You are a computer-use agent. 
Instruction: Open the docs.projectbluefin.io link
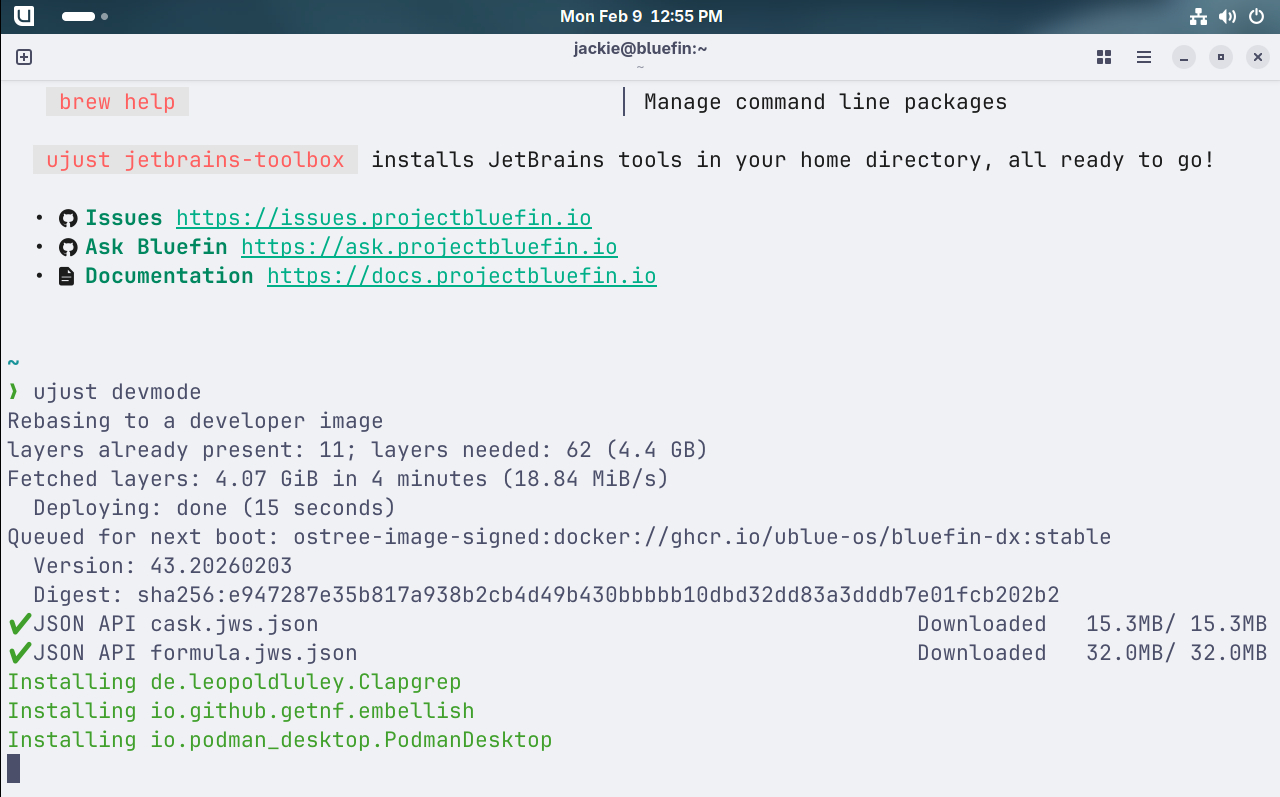461,276
